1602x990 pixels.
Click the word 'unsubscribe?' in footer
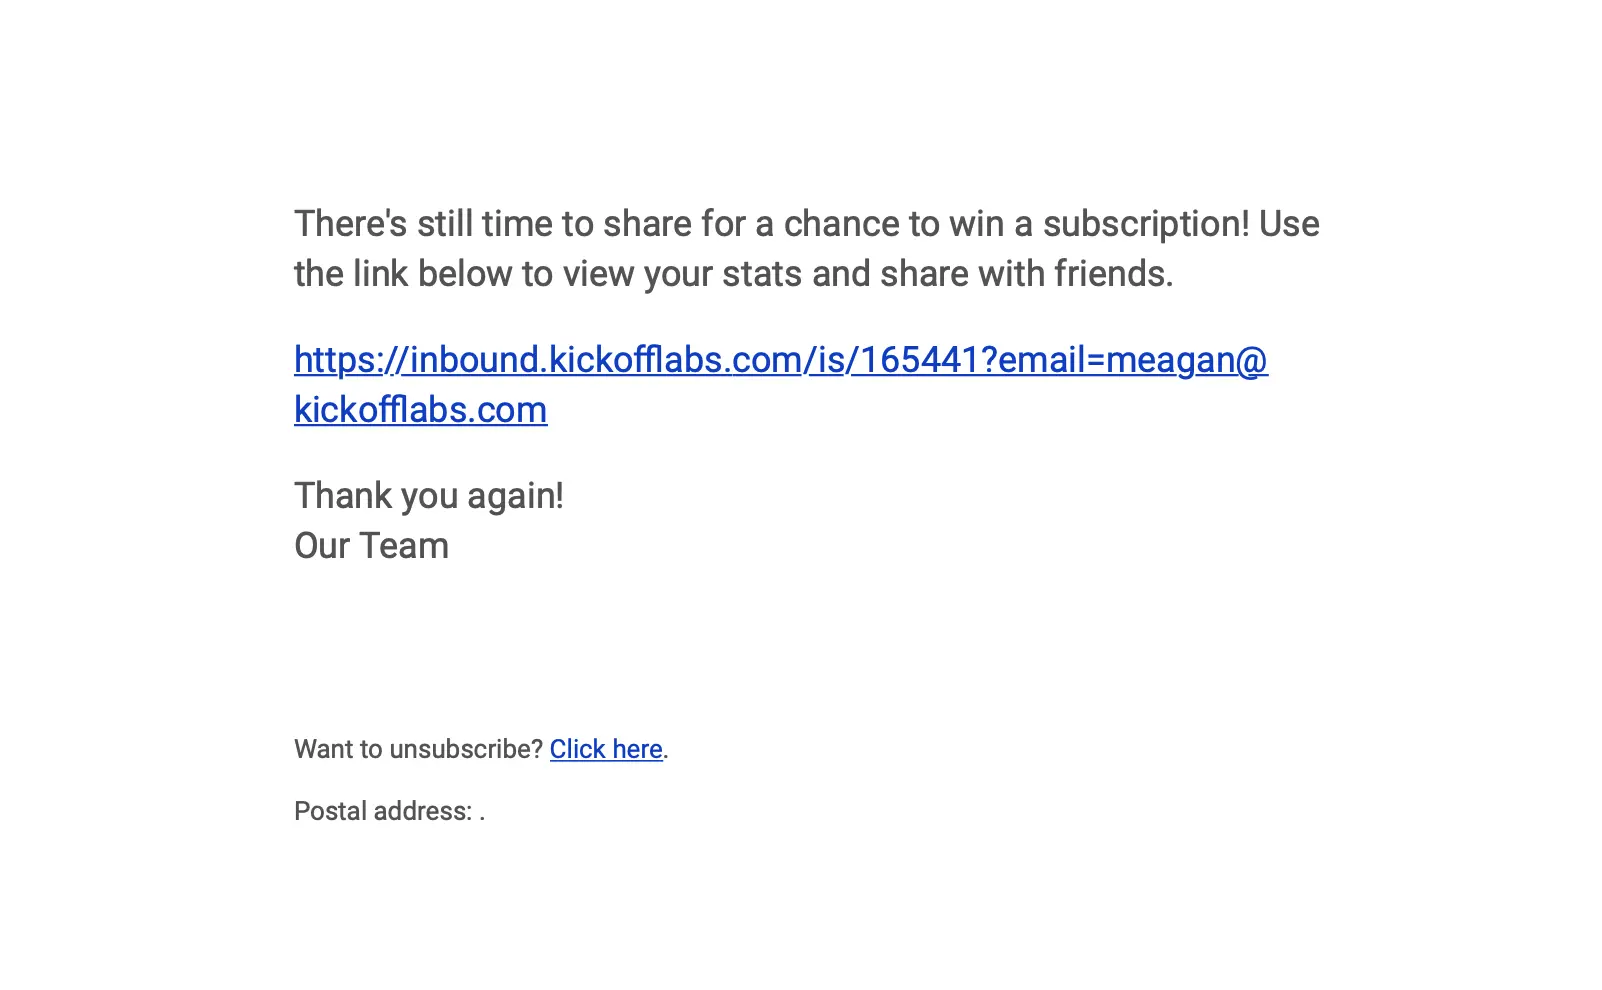coord(466,749)
